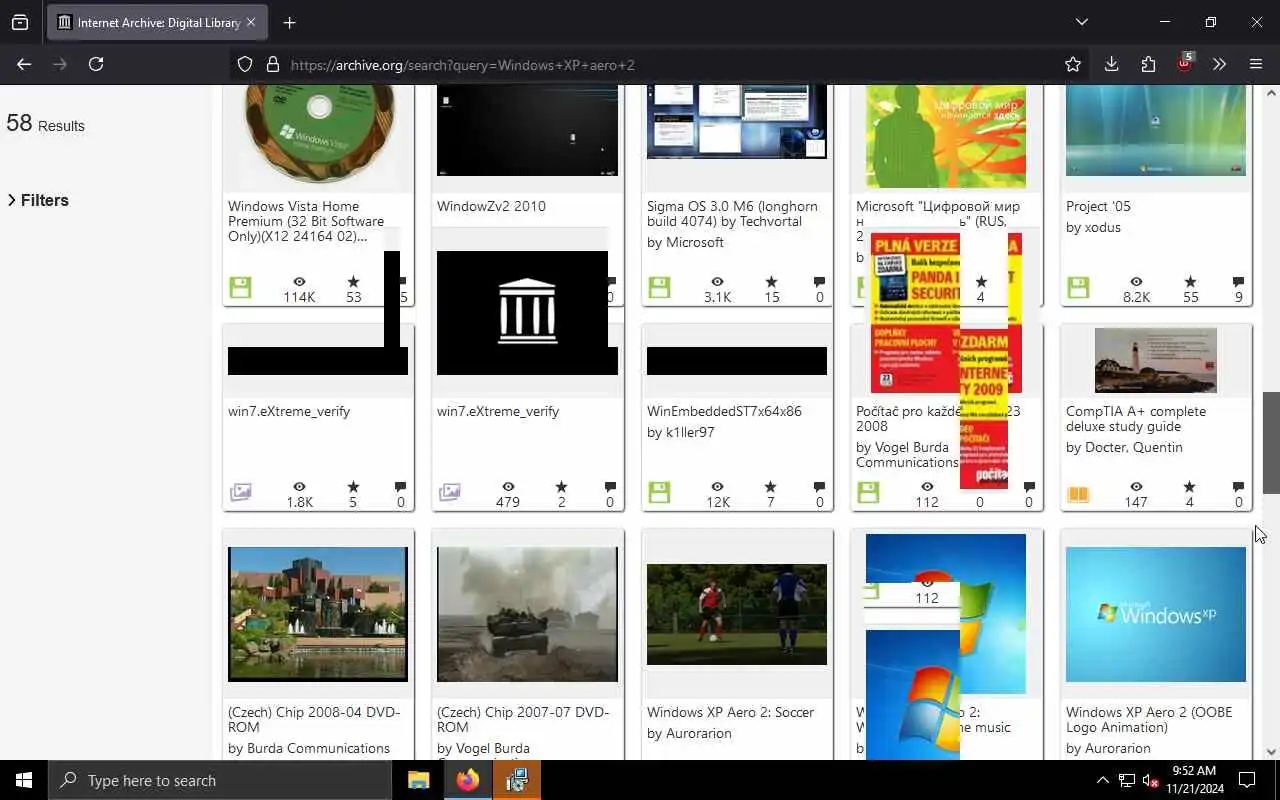The image size is (1280, 800).
Task: Click the 58 Results count text
Action: click(45, 124)
